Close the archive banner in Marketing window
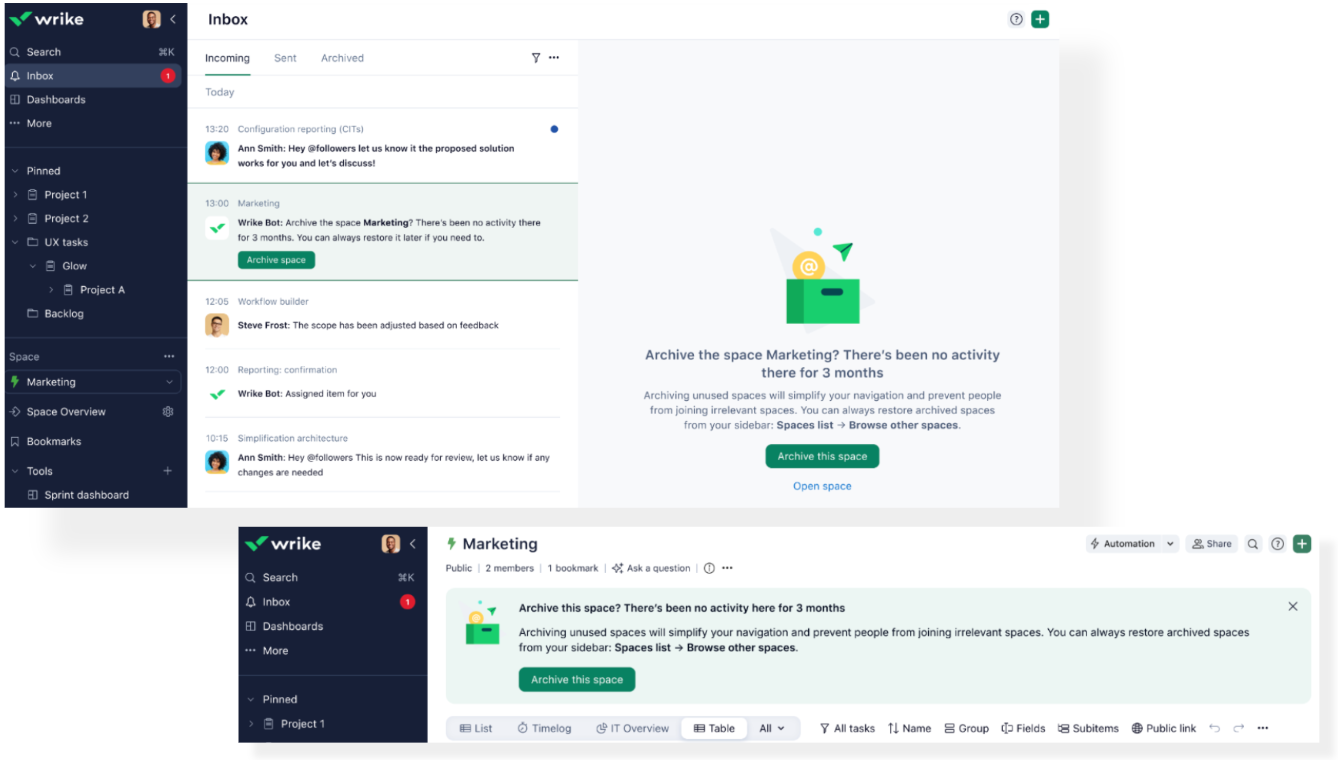Screen dimensions: 1338x760 coord(1292,606)
